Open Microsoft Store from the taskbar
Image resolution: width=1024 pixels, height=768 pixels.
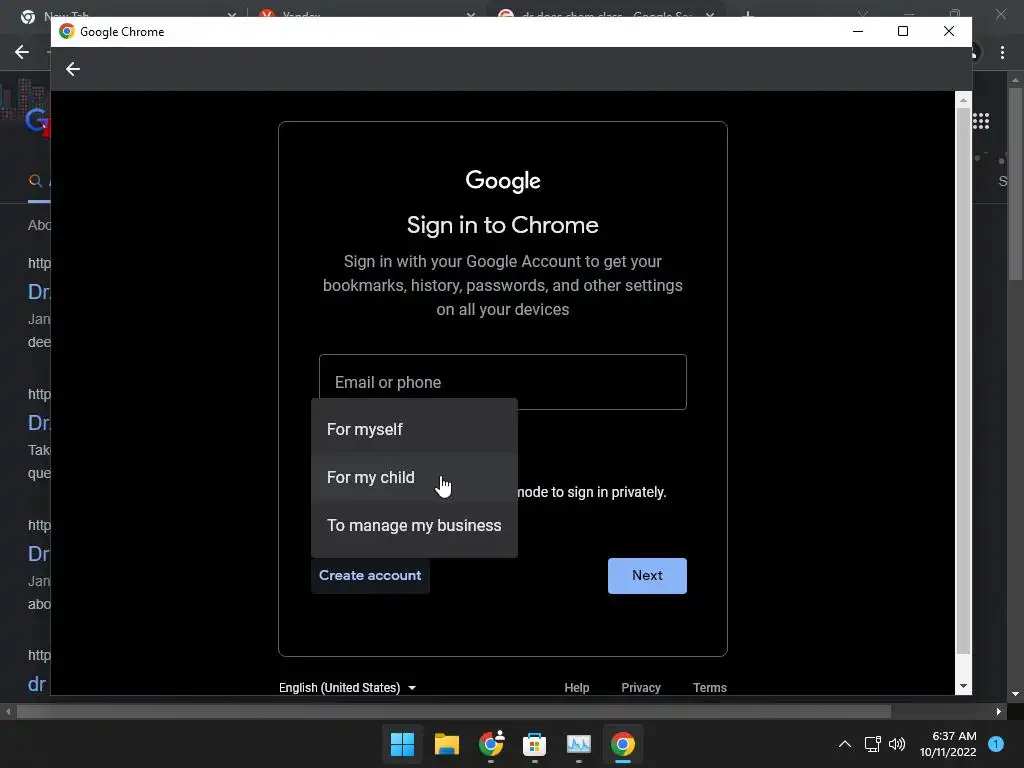click(534, 744)
